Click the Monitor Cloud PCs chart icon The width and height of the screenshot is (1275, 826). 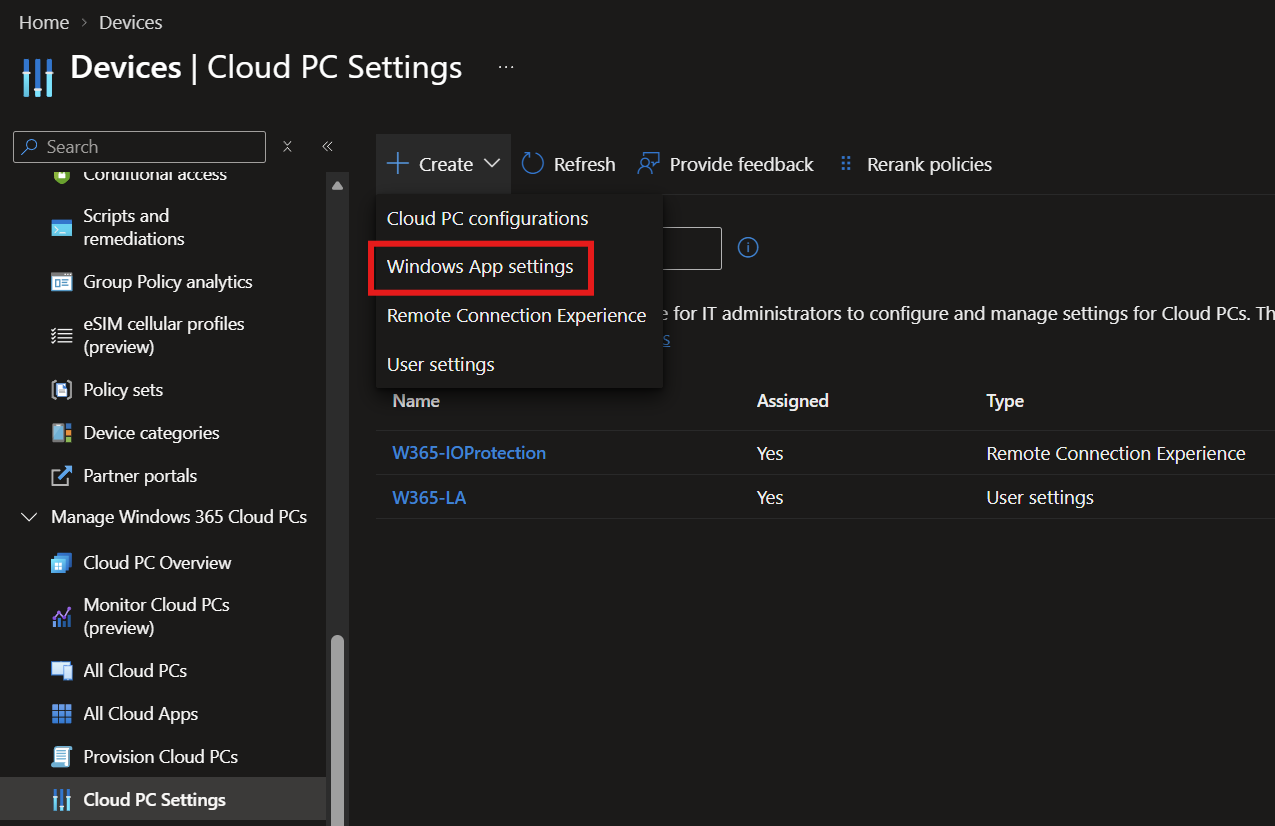pos(62,617)
